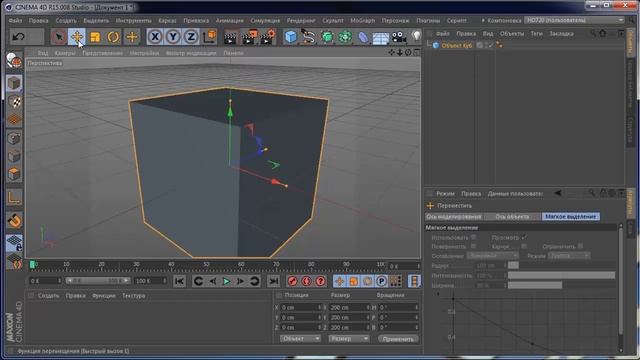Switch to Edges mode icon
This screenshot has width=640, height=360.
pyautogui.click(x=14, y=156)
